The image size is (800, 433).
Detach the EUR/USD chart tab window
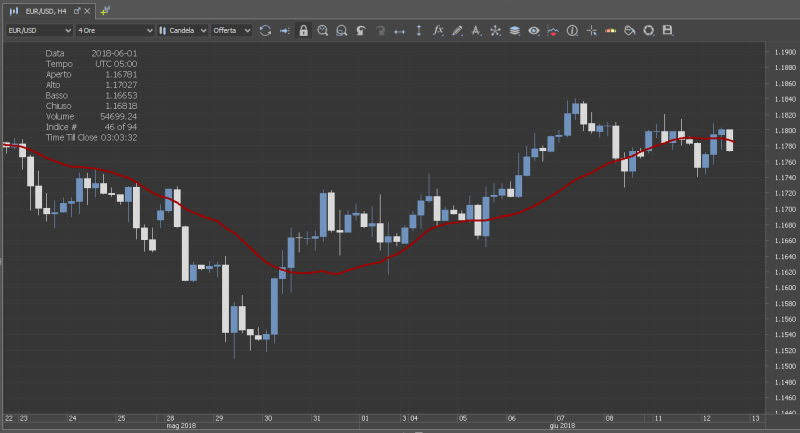click(x=77, y=9)
